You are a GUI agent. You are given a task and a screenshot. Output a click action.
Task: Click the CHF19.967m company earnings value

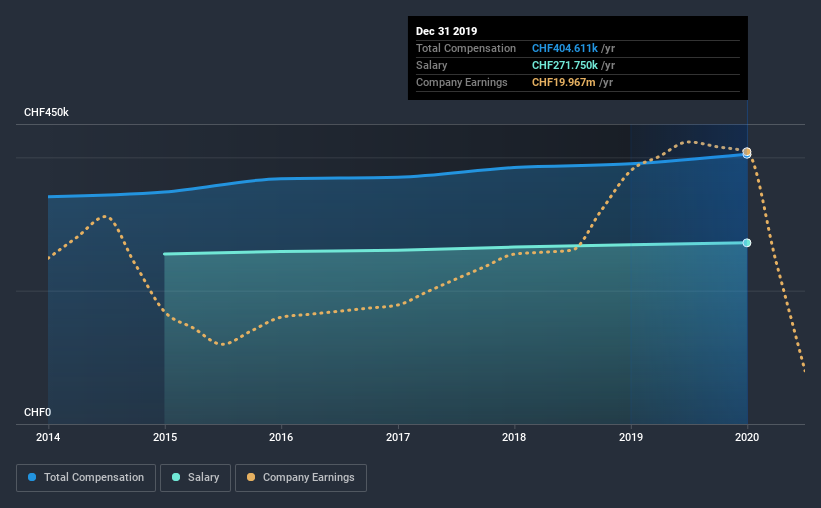pyautogui.click(x=564, y=82)
